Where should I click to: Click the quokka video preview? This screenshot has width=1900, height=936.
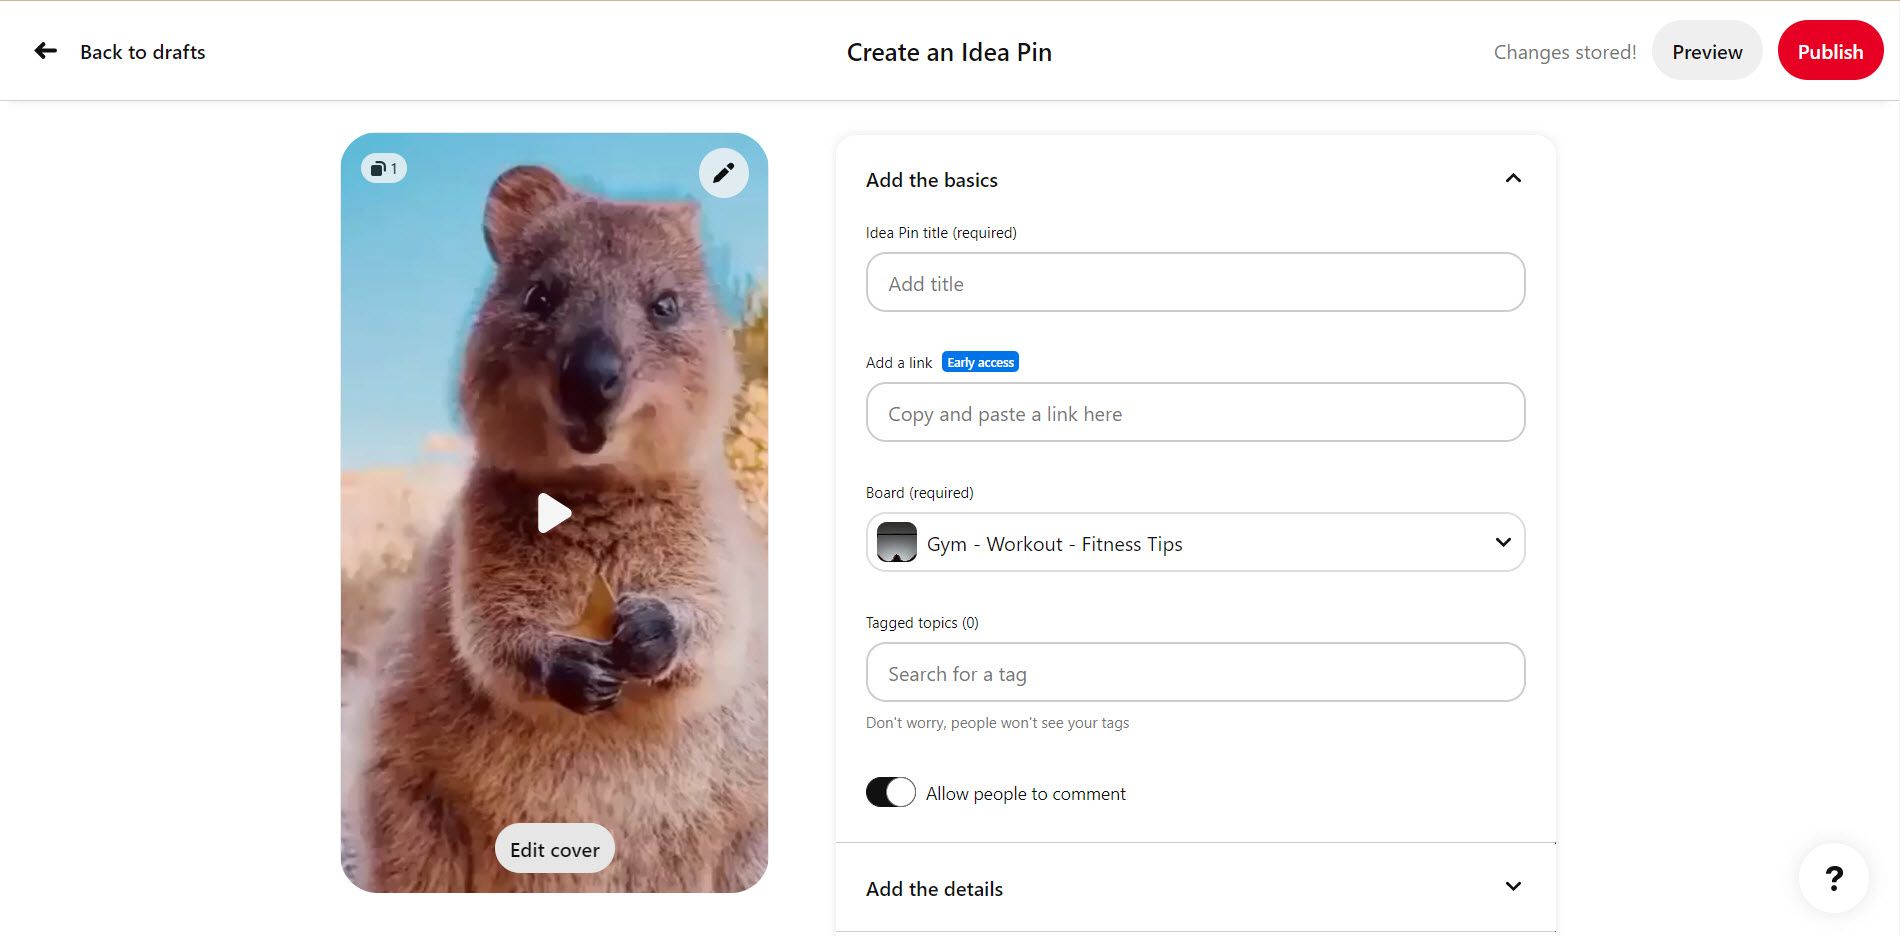(x=554, y=512)
